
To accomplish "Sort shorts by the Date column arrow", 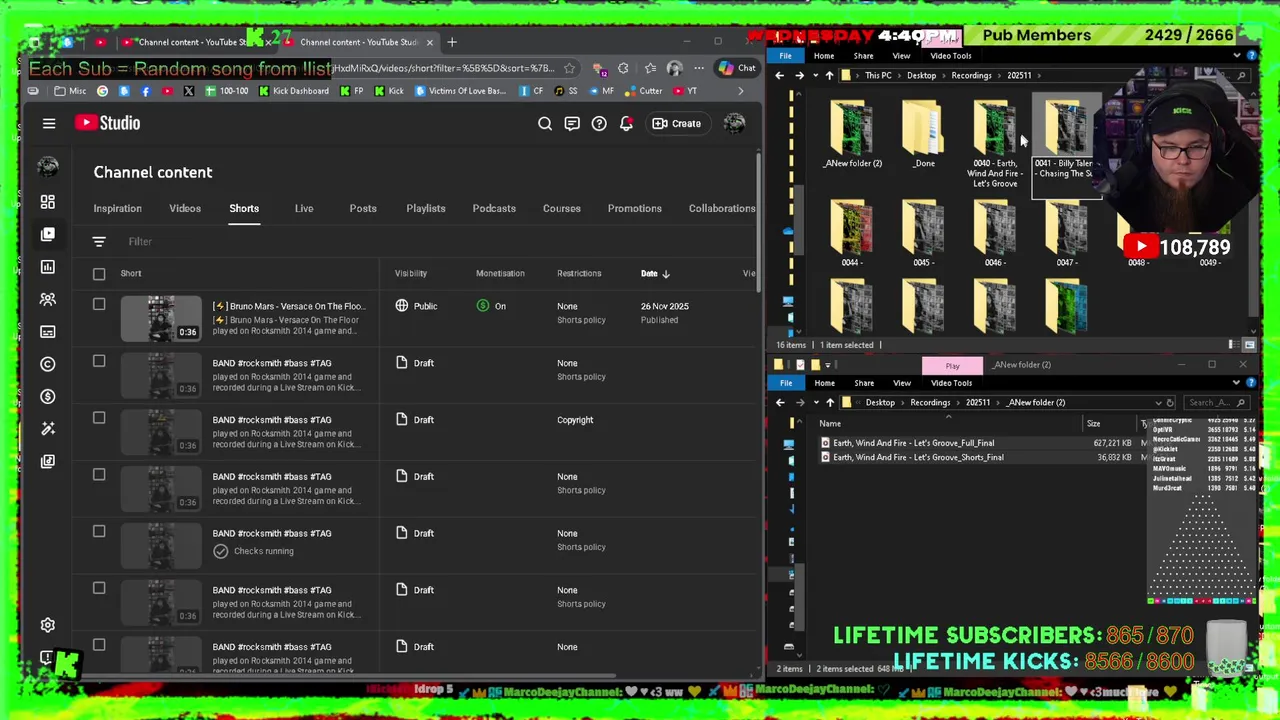I will tap(665, 273).
